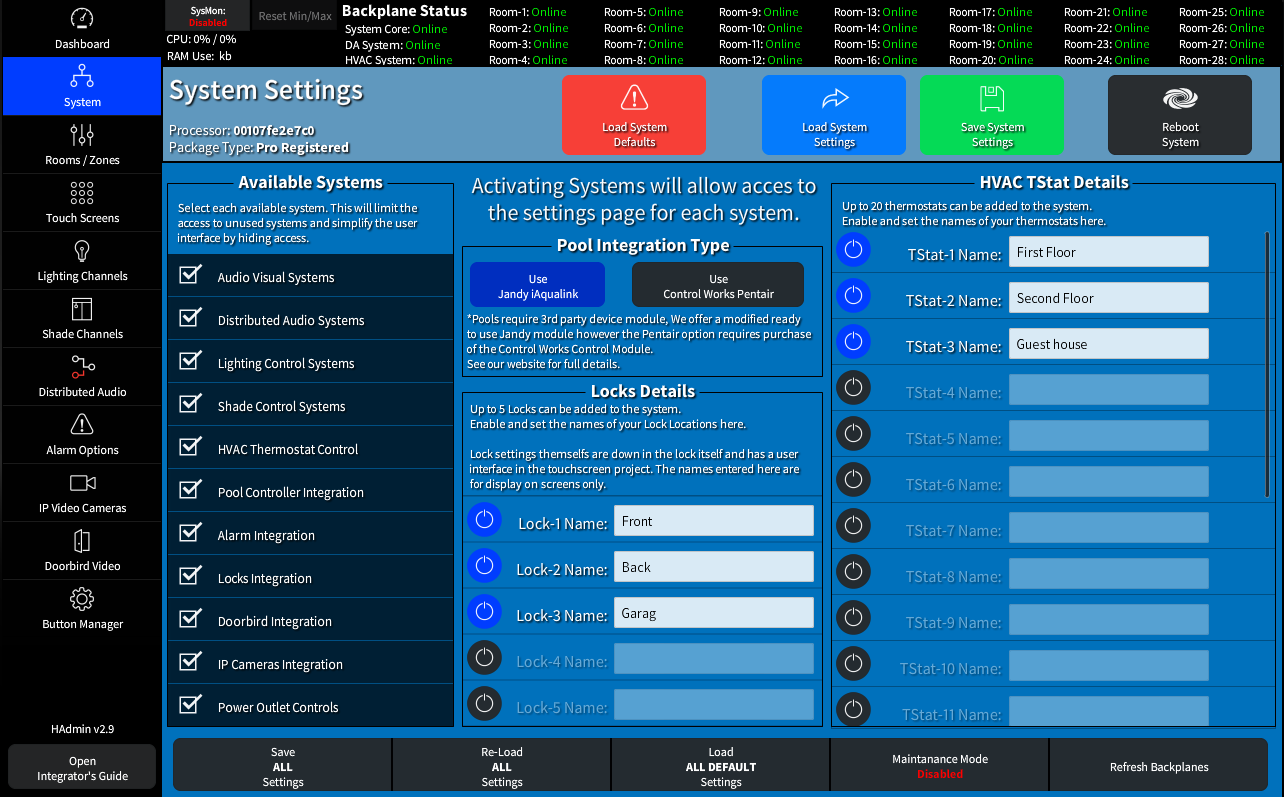
Task: Click Load ALL DEFAULT Settings button
Action: [721, 767]
